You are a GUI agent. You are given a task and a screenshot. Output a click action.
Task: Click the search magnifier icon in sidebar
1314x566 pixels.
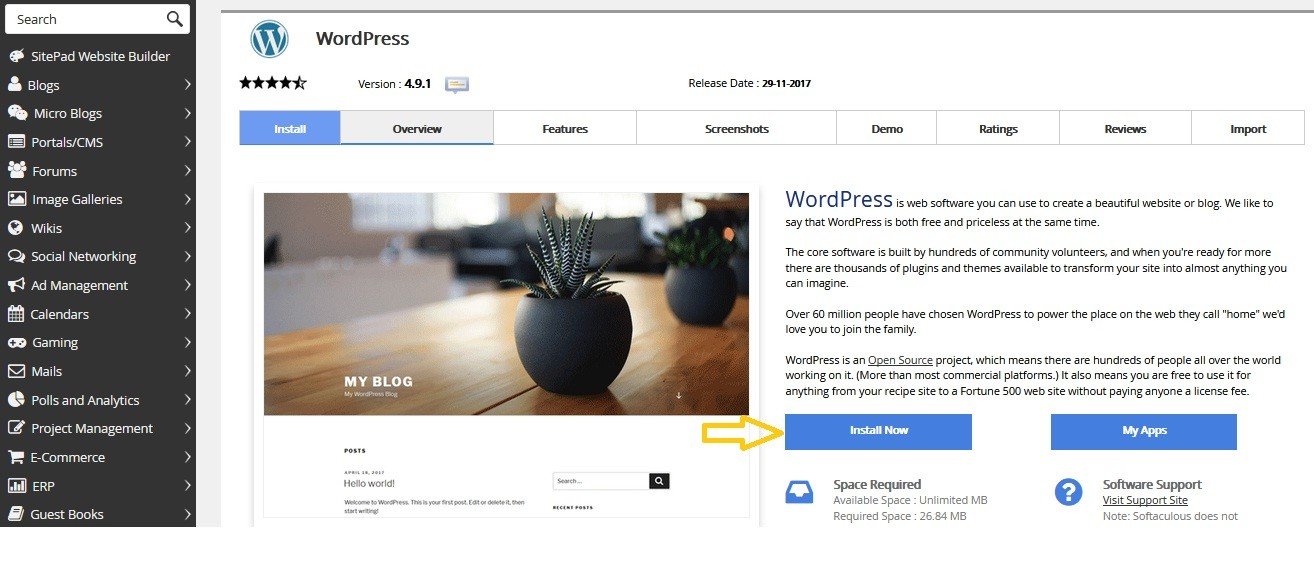[x=174, y=19]
